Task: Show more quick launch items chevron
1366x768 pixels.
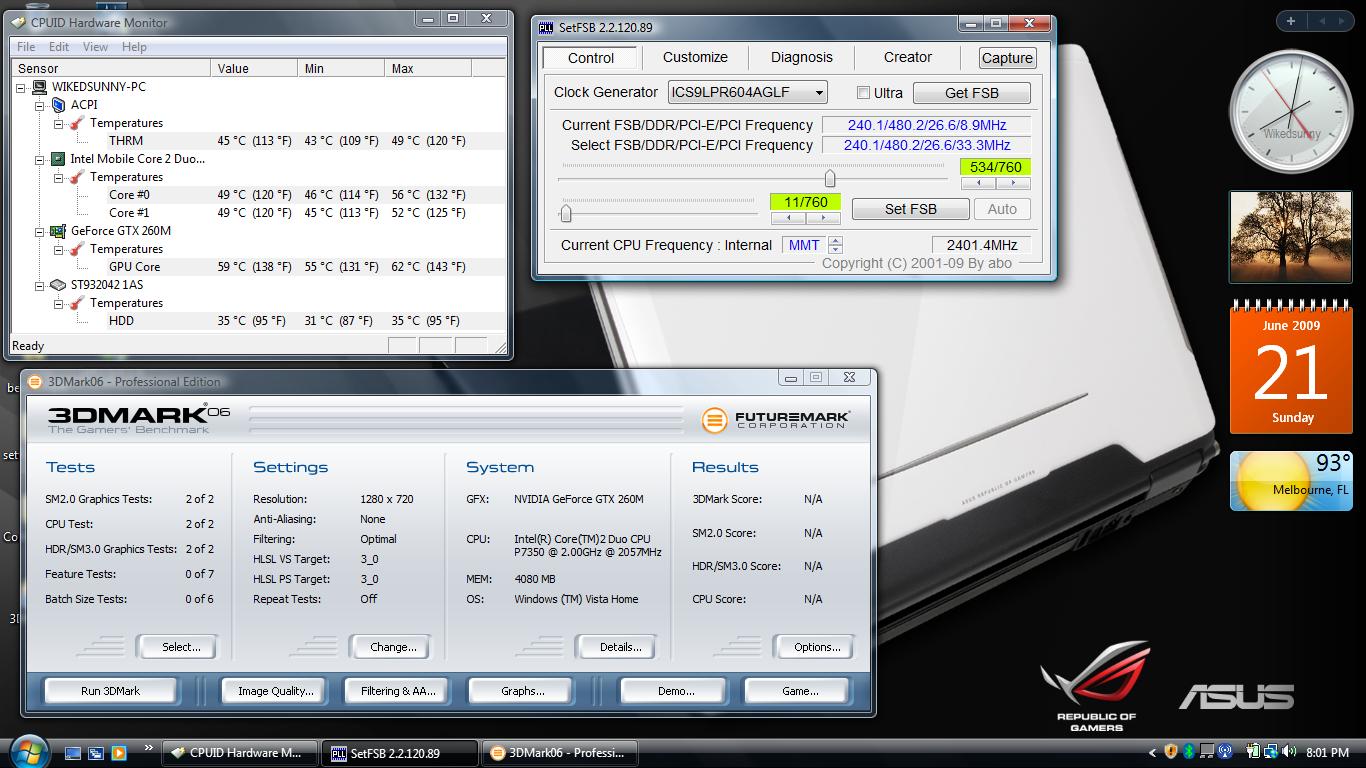Action: pos(149,747)
